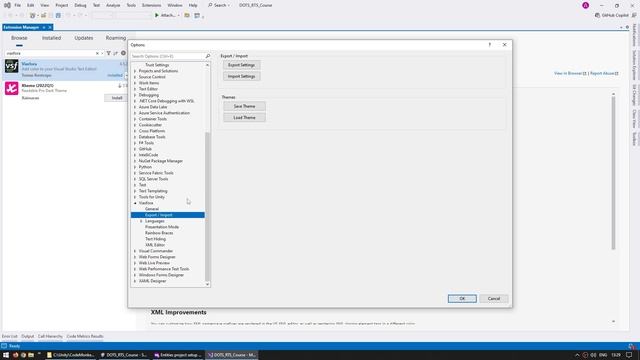Click the green Attach play icon

[x=157, y=15]
